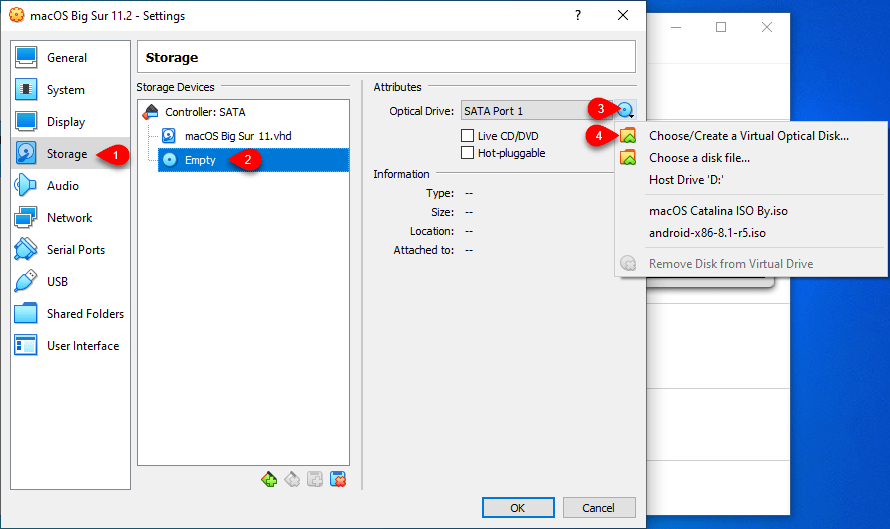Image resolution: width=890 pixels, height=529 pixels.
Task: Select Host Drive 'D:' menu entry
Action: pyautogui.click(x=751, y=179)
